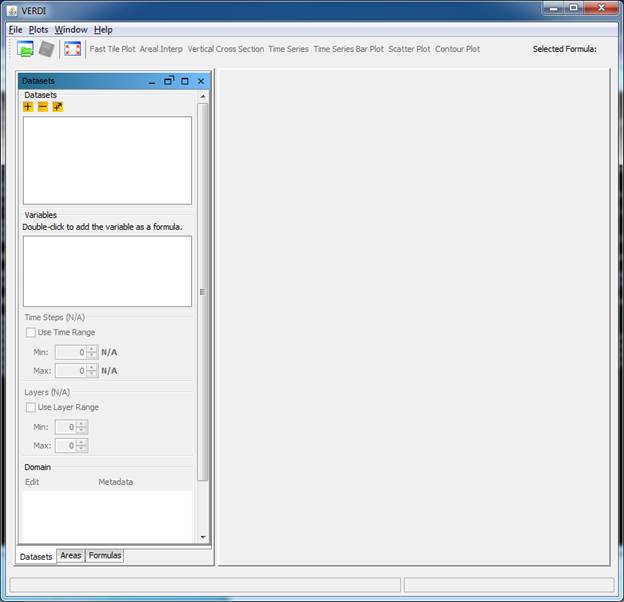The image size is (624, 602).
Task: Add a dataset with the yellow plus icon
Action: click(x=28, y=107)
